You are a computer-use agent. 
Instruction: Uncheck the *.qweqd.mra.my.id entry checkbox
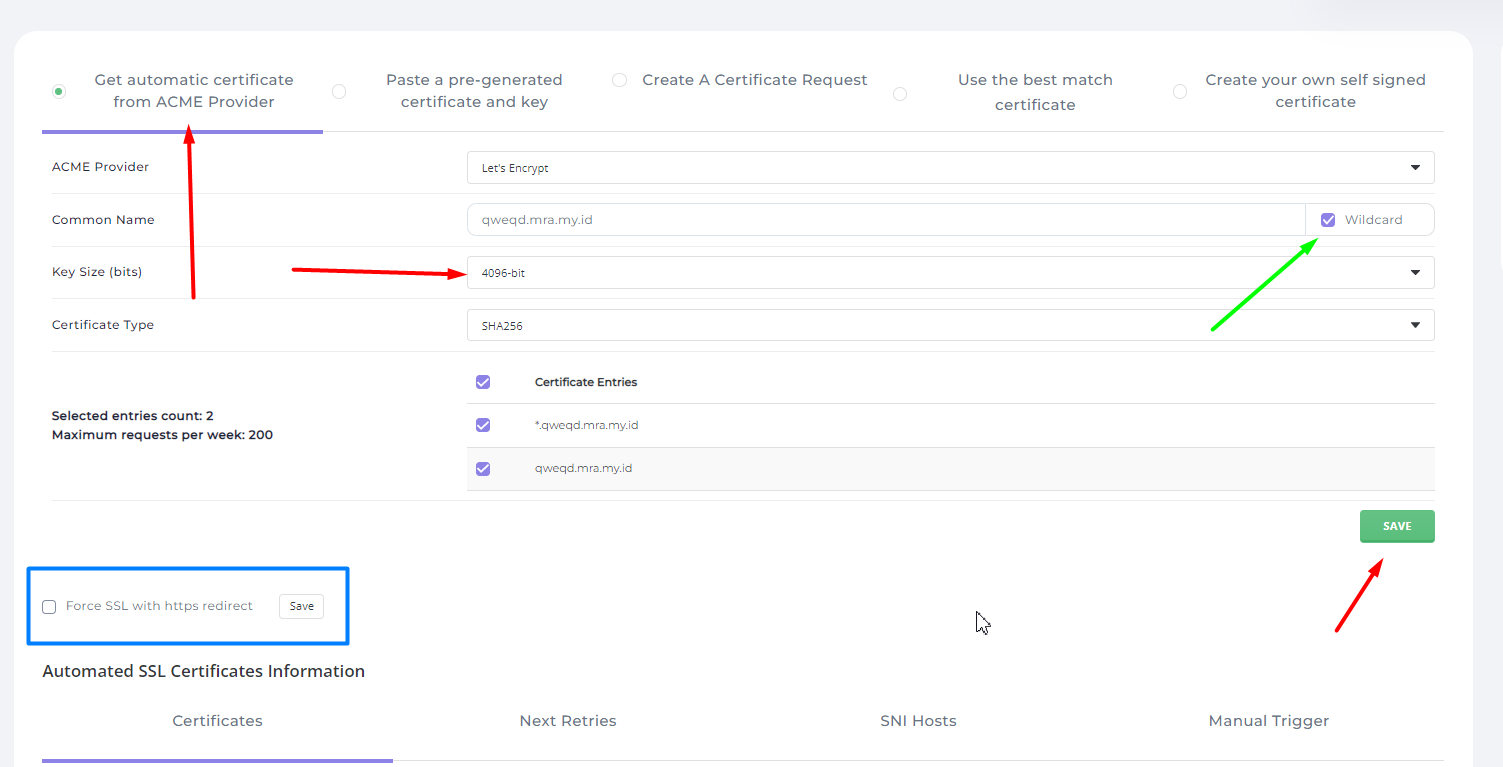point(483,425)
